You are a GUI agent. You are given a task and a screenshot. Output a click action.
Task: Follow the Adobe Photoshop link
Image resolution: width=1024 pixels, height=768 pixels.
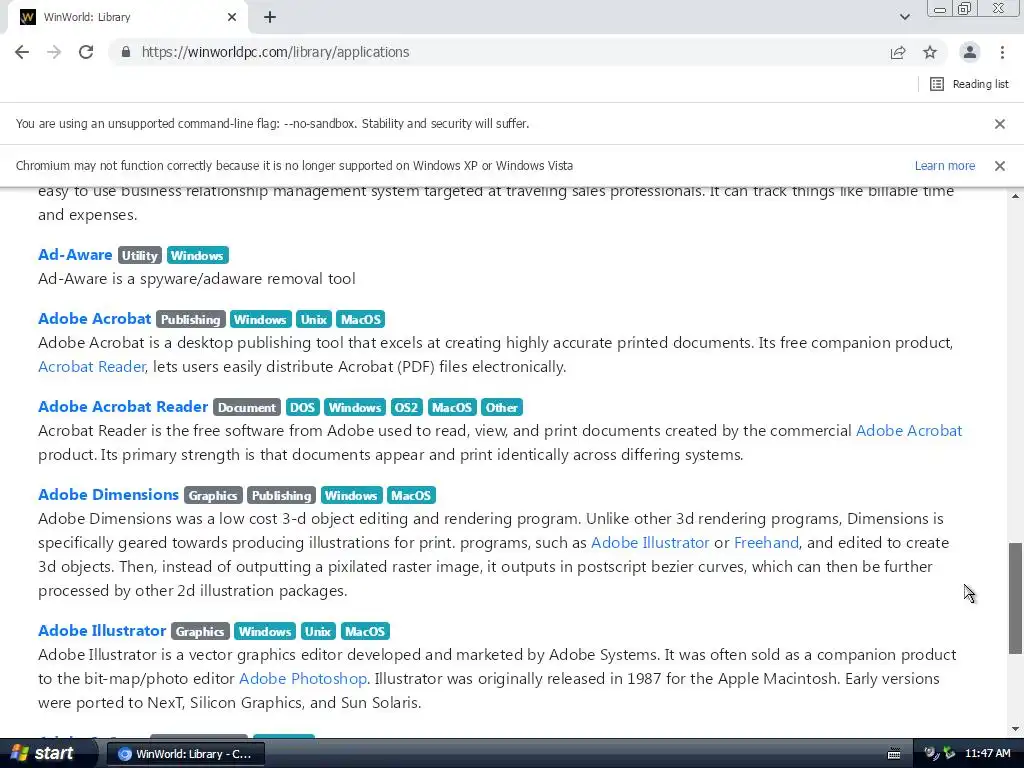(x=302, y=679)
